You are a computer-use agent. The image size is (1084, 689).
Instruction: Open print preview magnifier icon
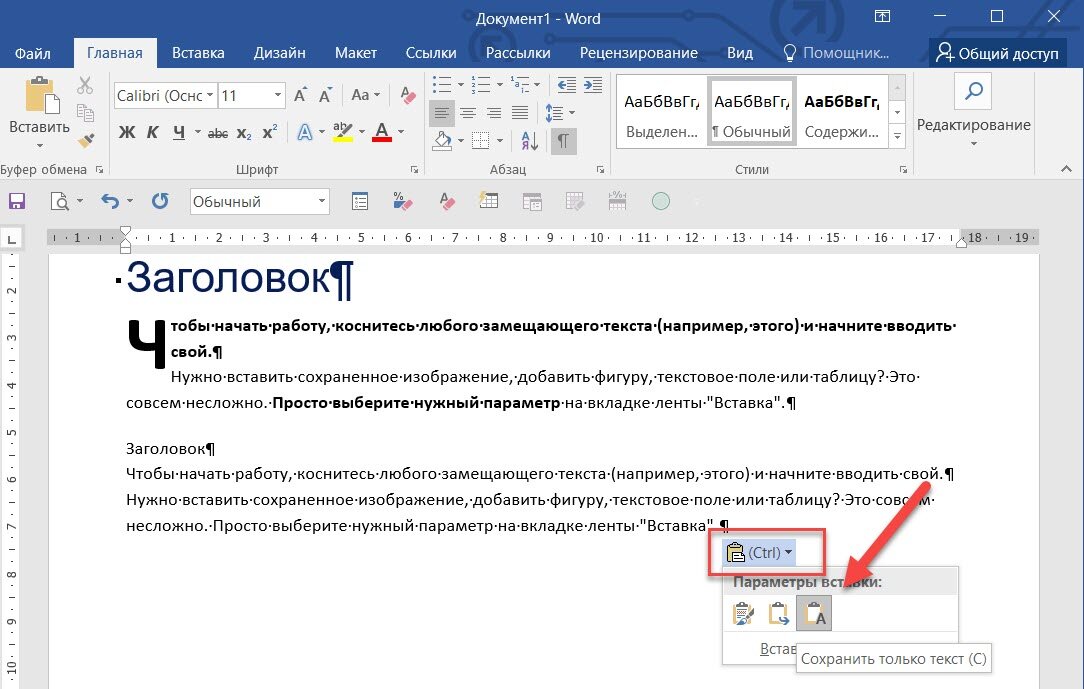pyautogui.click(x=60, y=201)
